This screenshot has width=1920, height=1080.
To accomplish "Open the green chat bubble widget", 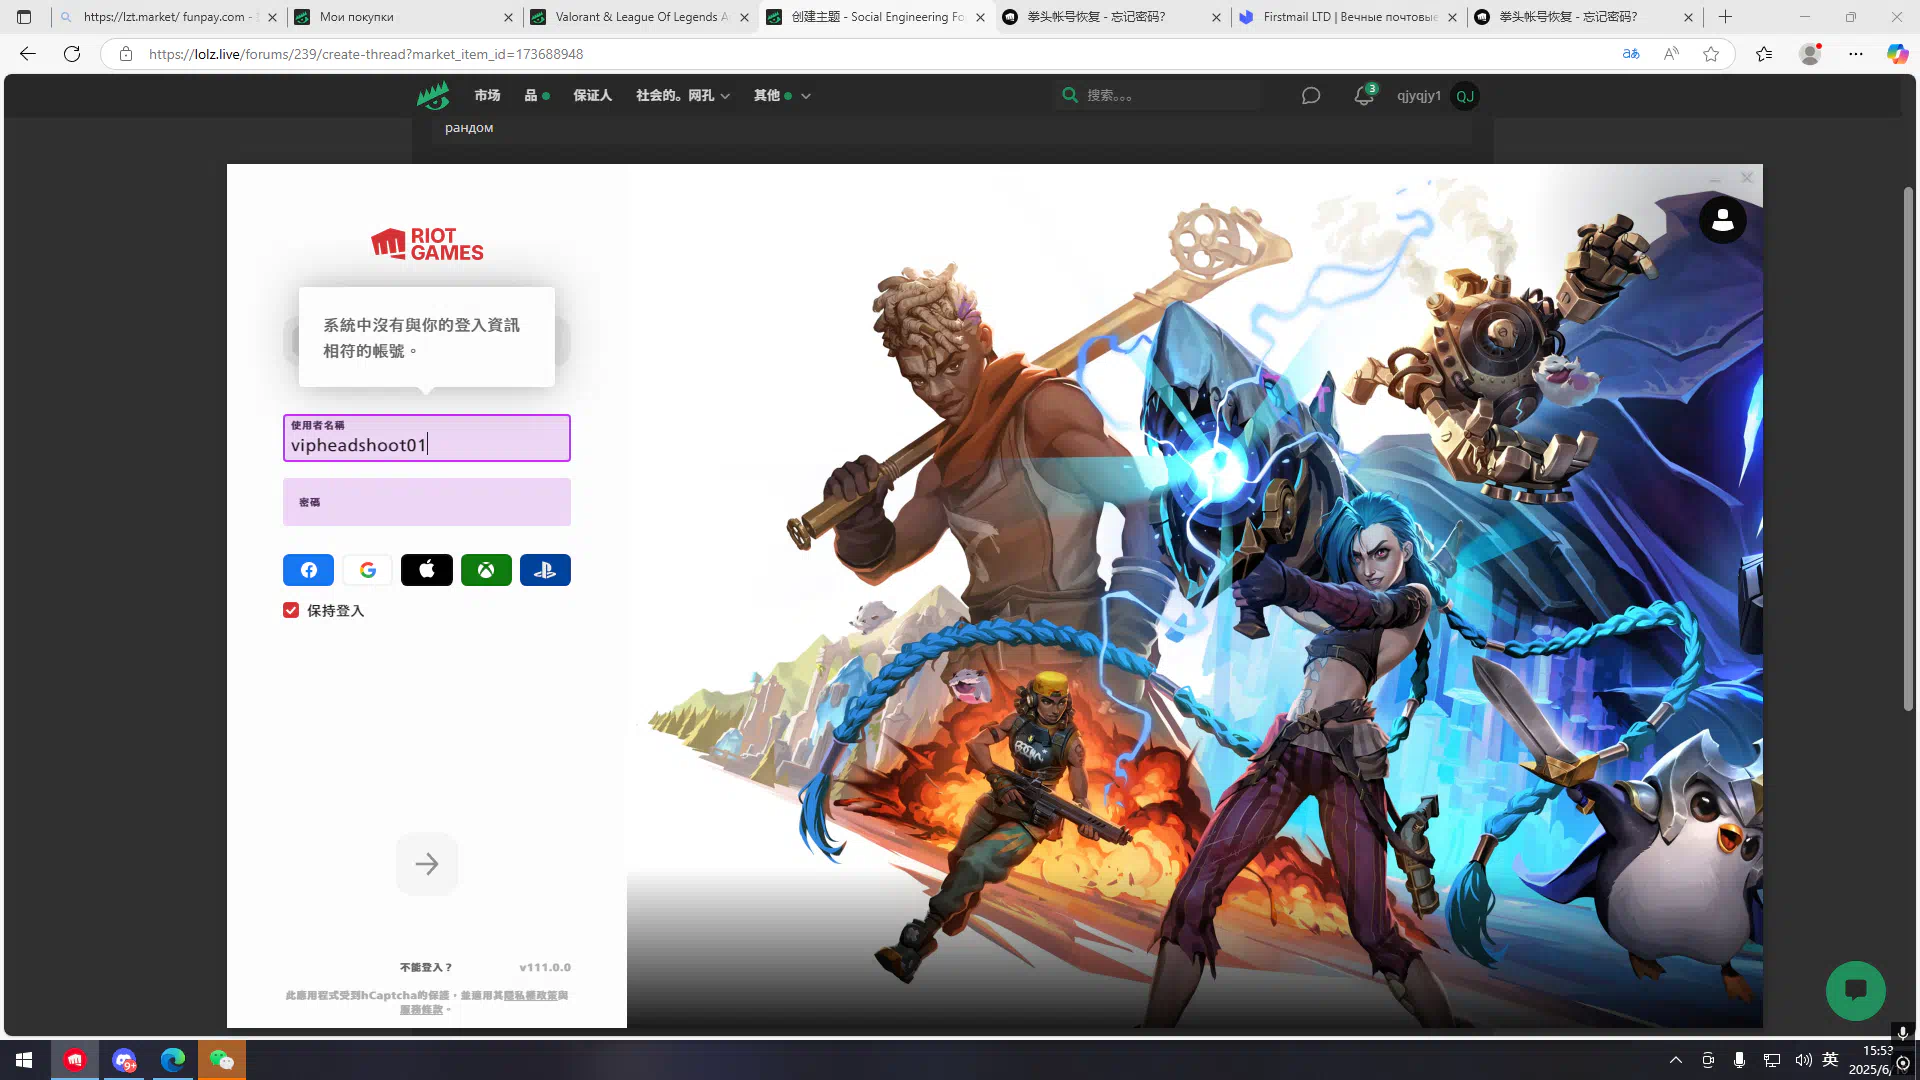I will coord(1856,990).
